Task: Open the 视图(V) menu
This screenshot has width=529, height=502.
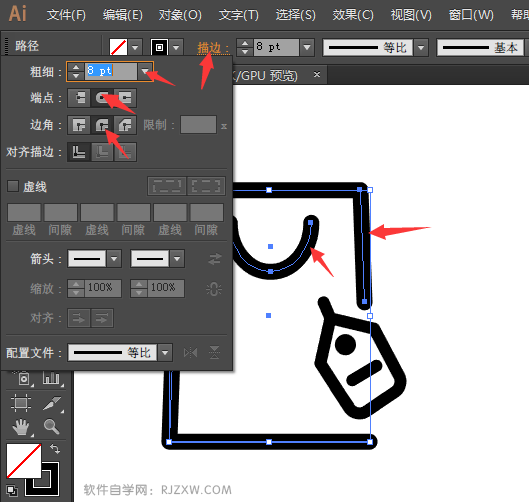Action: [x=411, y=15]
